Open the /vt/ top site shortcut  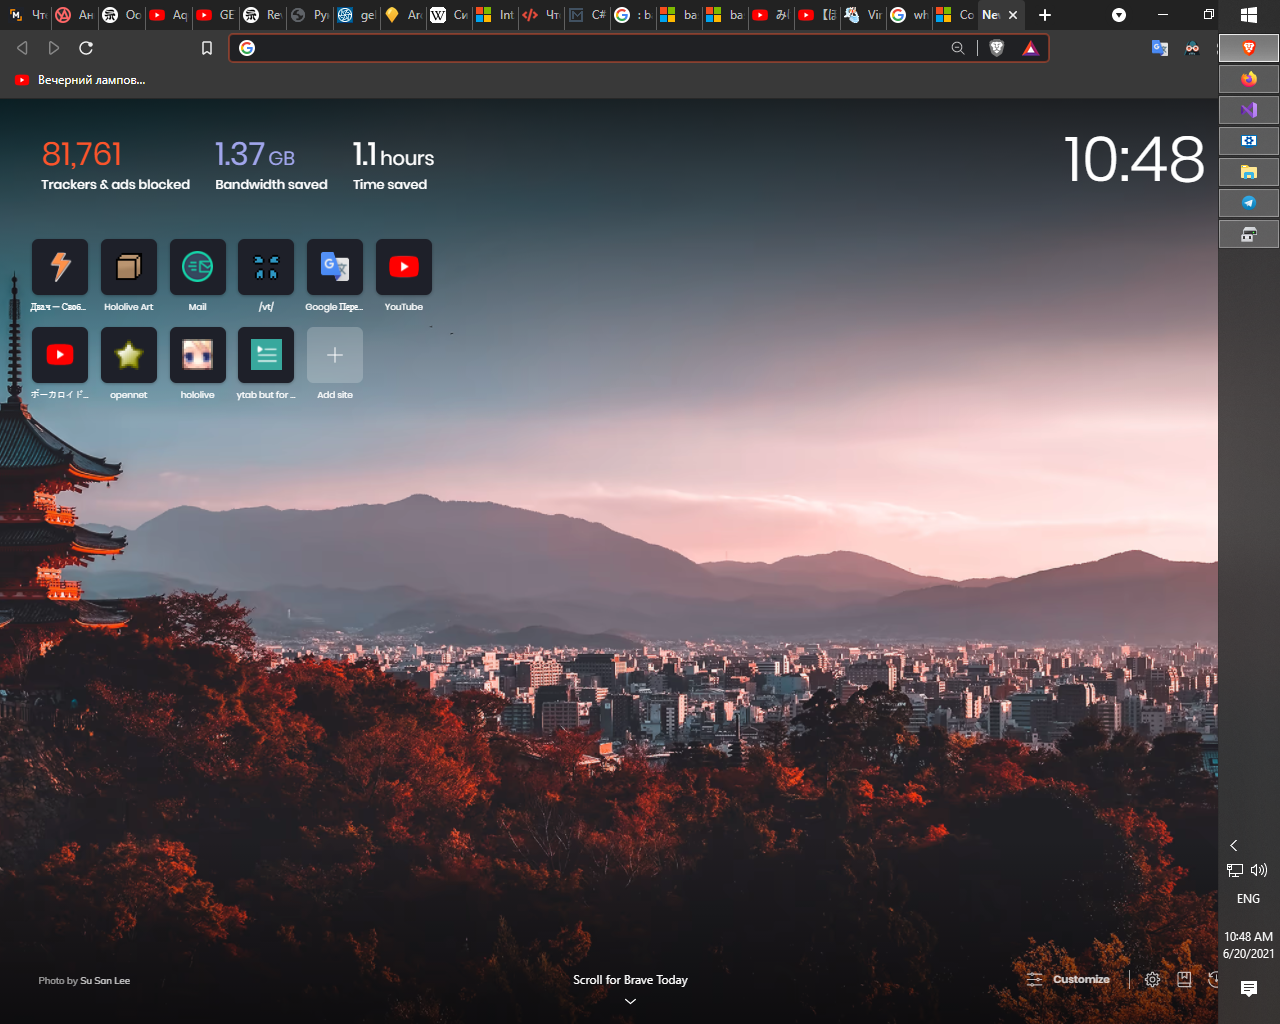coord(266,267)
